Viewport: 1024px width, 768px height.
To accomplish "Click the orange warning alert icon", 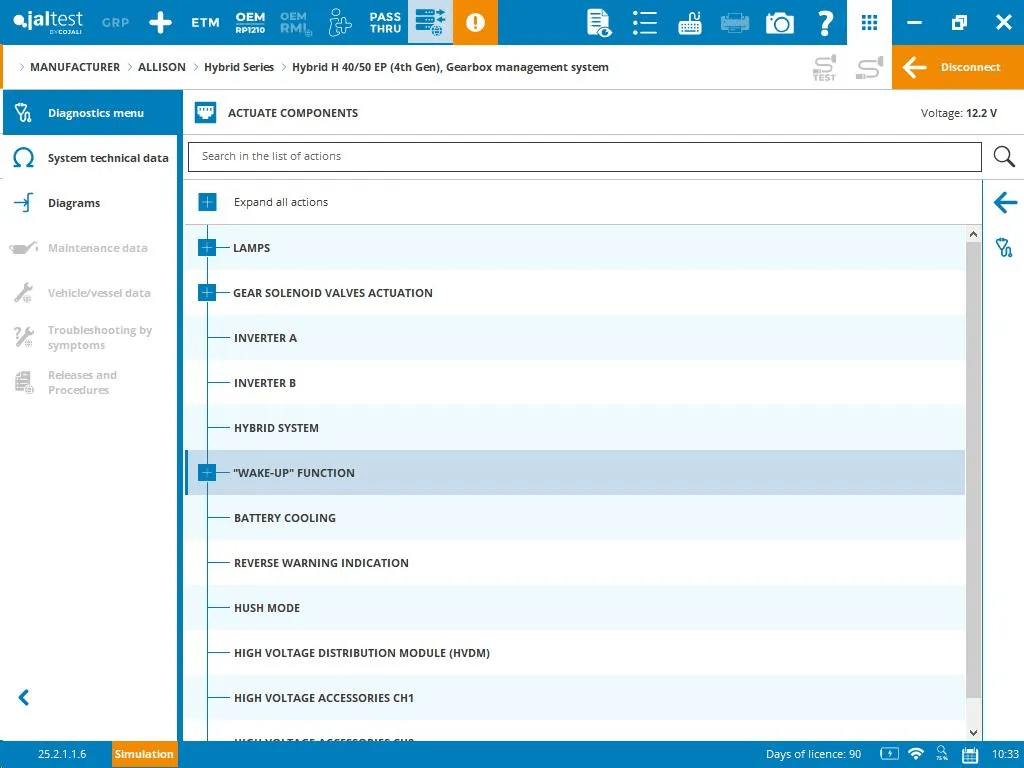I will coord(475,22).
